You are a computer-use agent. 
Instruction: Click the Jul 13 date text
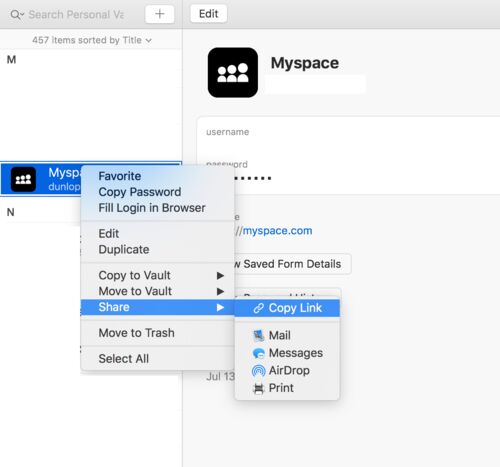tap(220, 377)
